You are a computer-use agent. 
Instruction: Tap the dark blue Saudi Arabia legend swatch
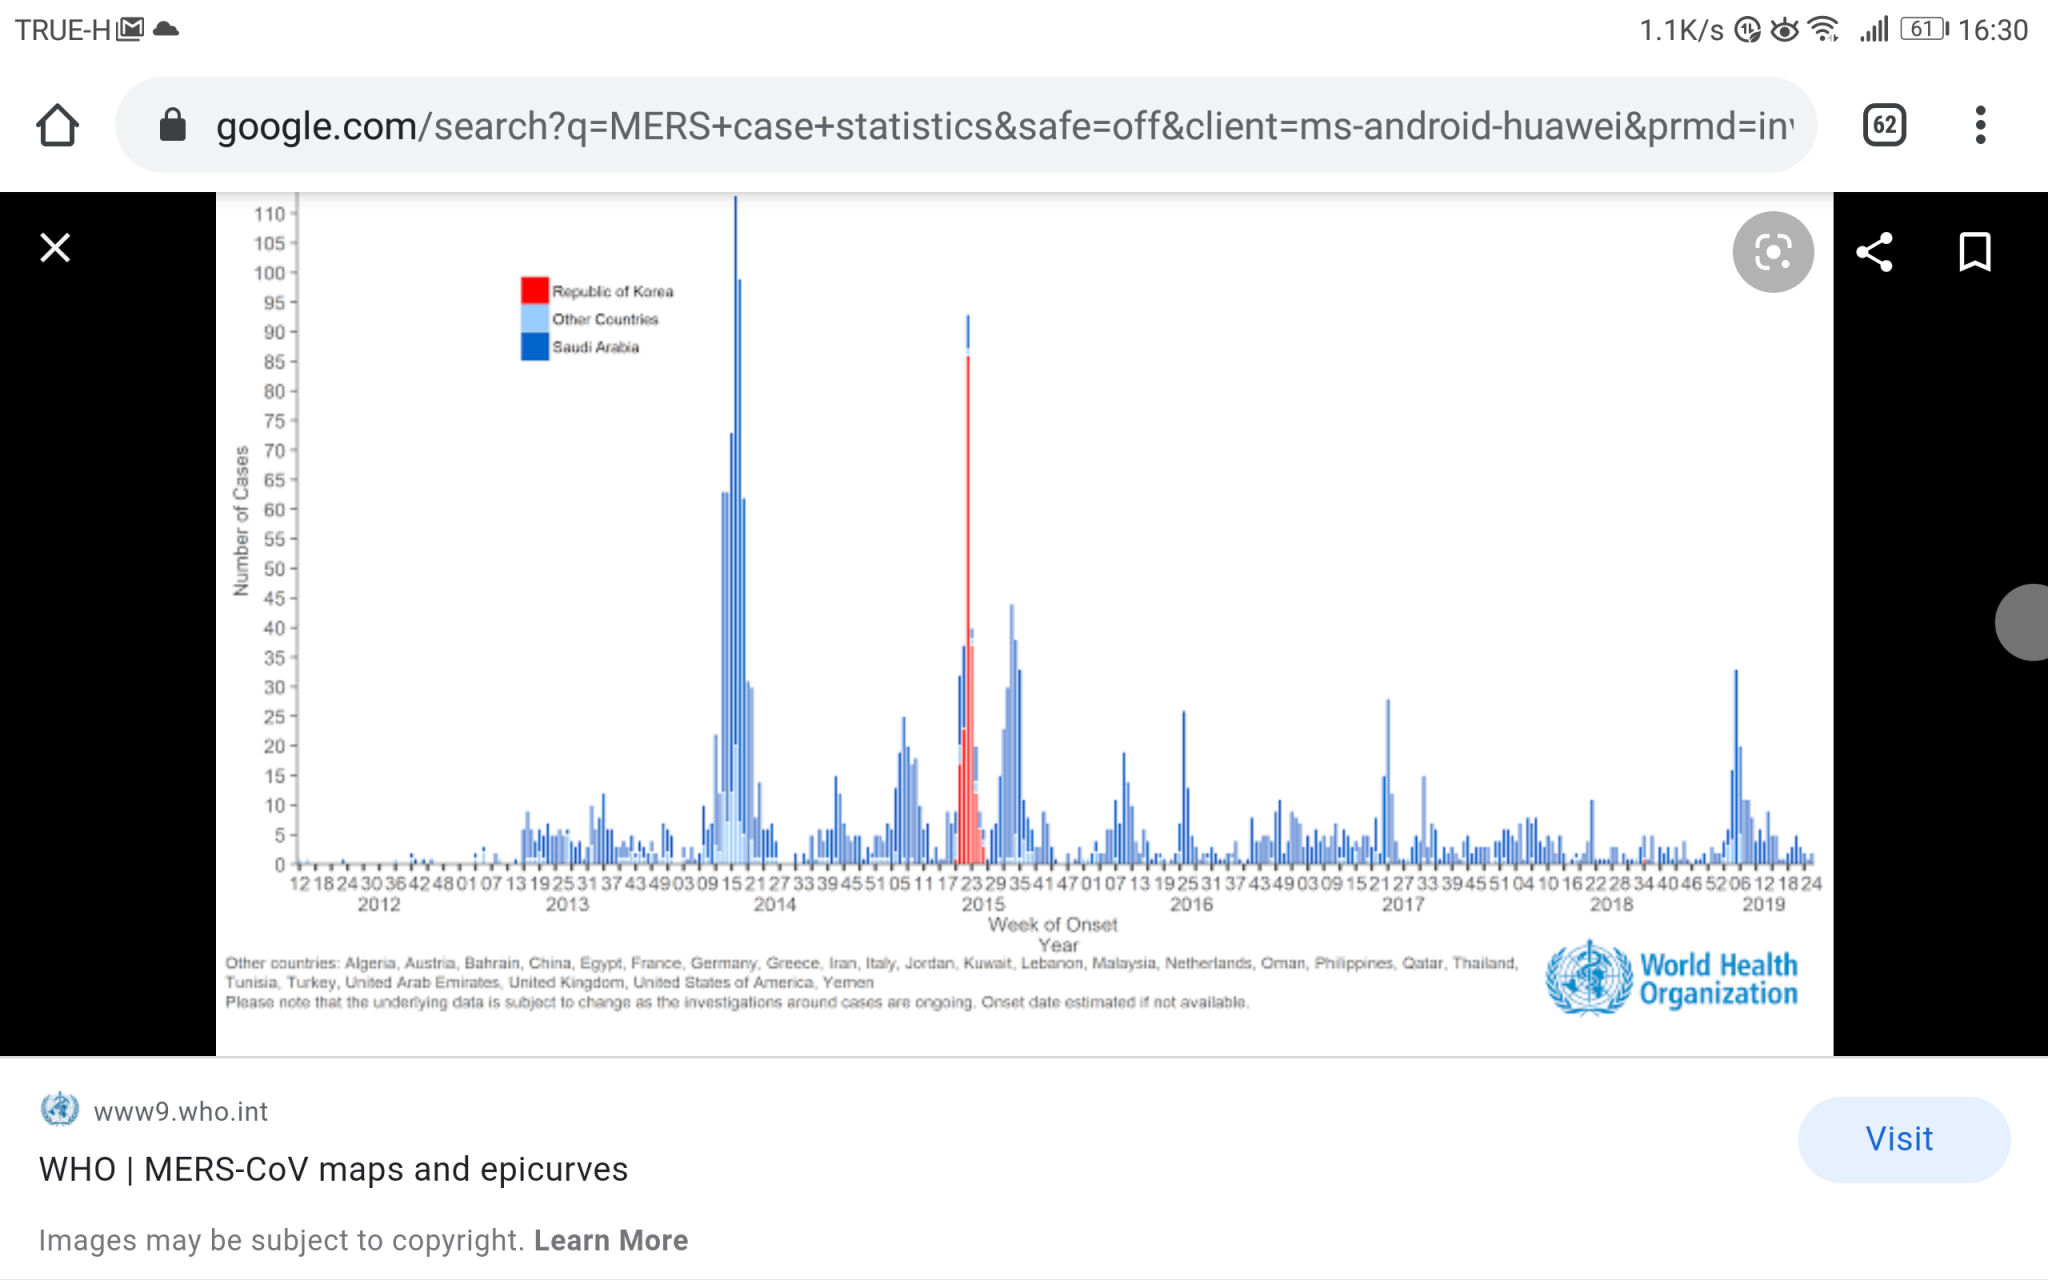[x=534, y=347]
